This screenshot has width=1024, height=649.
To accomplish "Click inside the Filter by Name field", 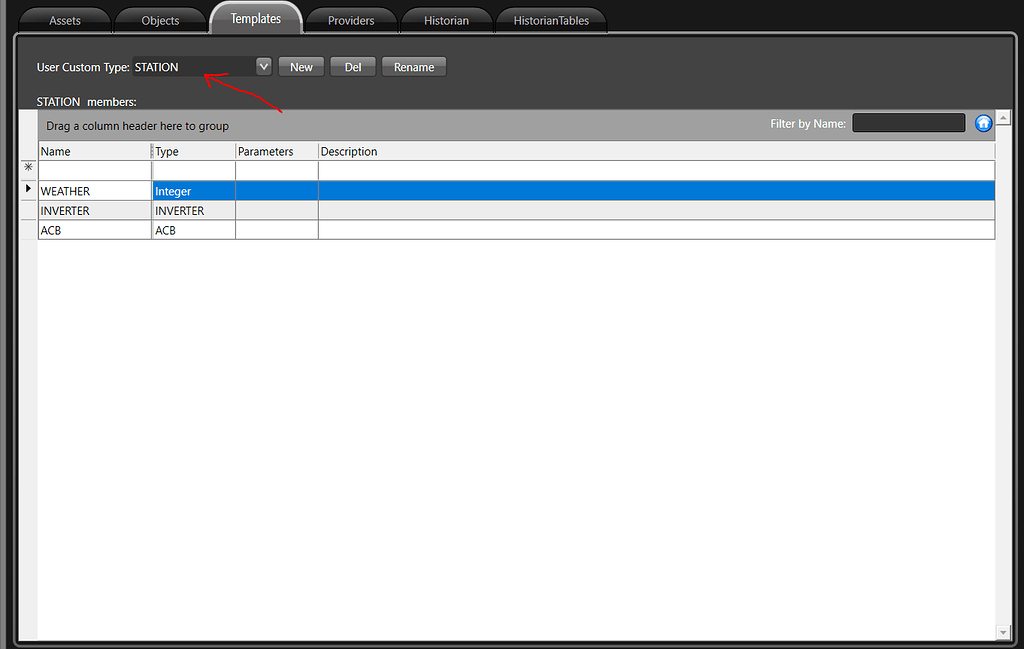I will [x=908, y=122].
